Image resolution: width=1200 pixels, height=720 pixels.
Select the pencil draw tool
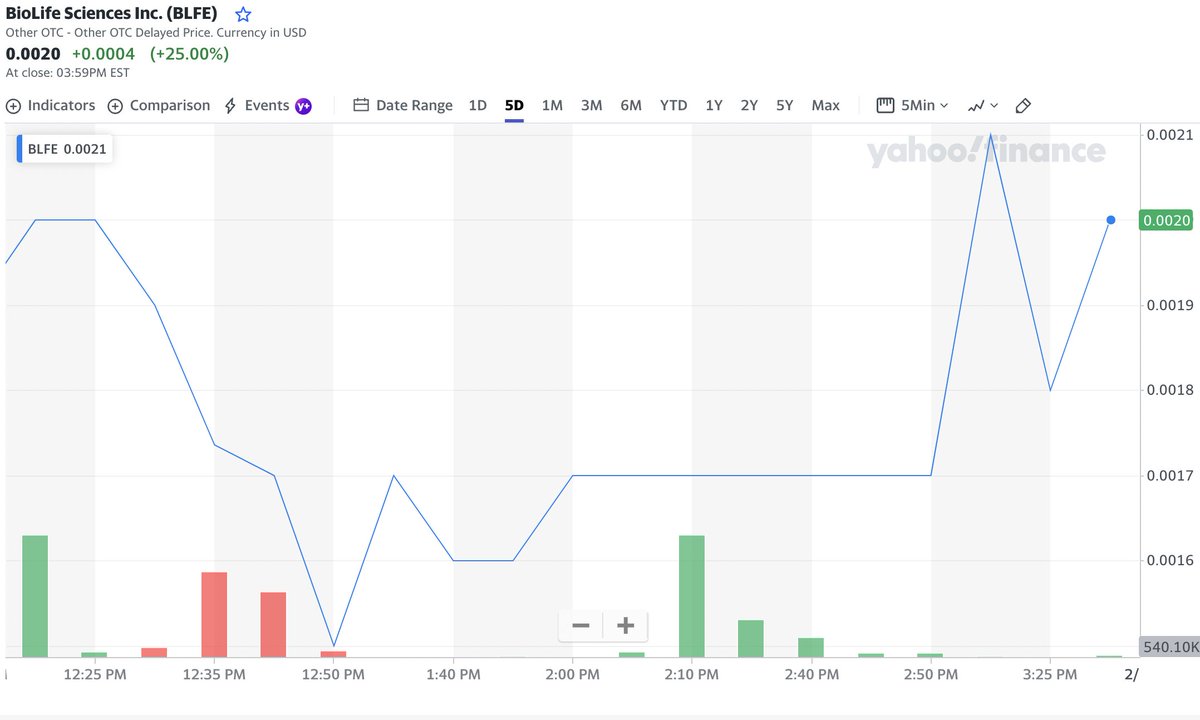[1023, 105]
